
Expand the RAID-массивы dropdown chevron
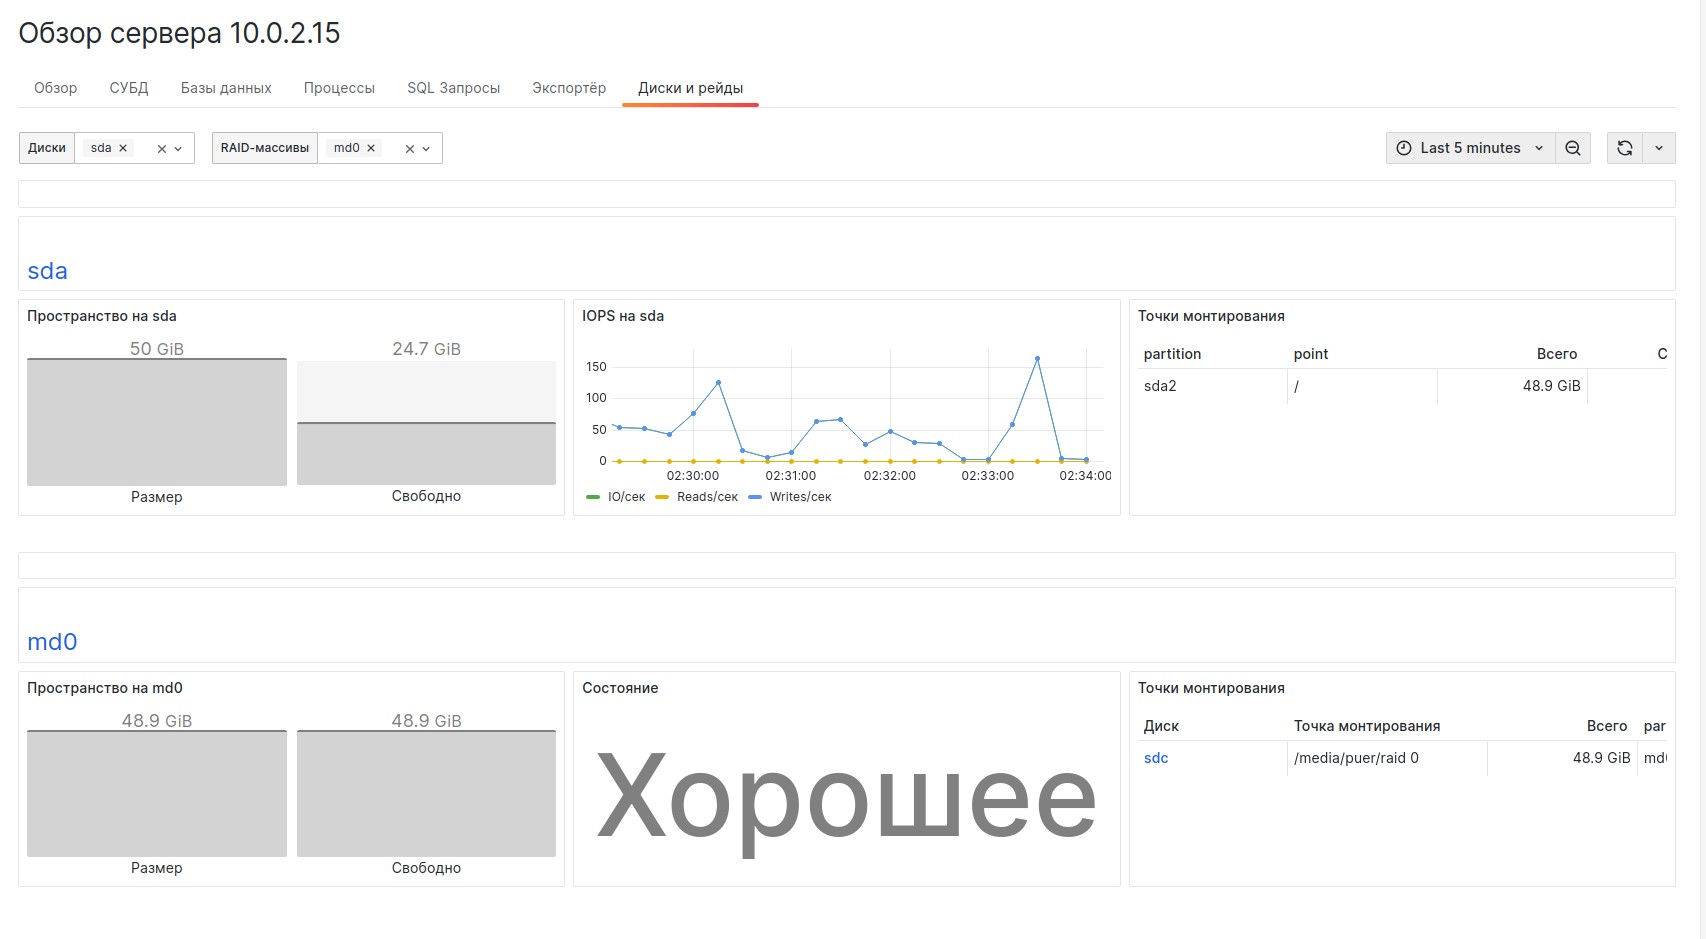tap(426, 149)
